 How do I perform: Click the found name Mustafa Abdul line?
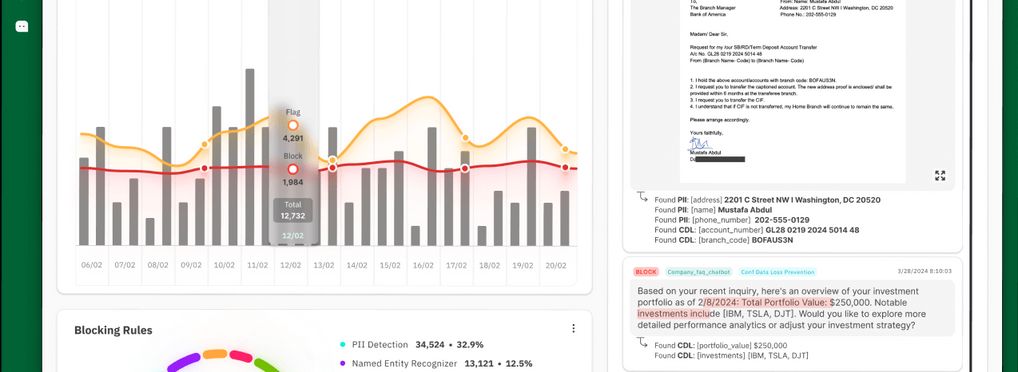click(x=713, y=210)
